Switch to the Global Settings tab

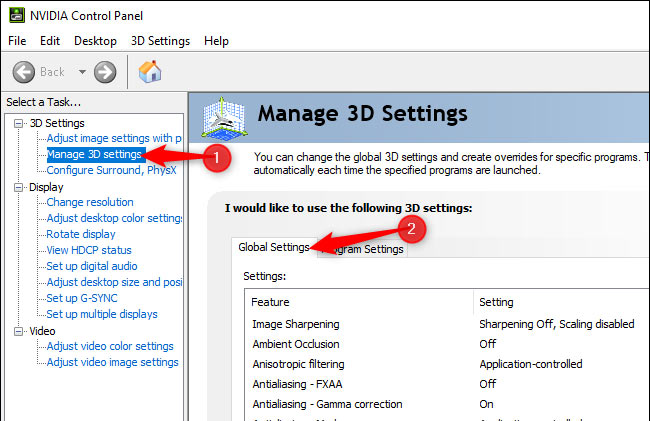point(274,247)
